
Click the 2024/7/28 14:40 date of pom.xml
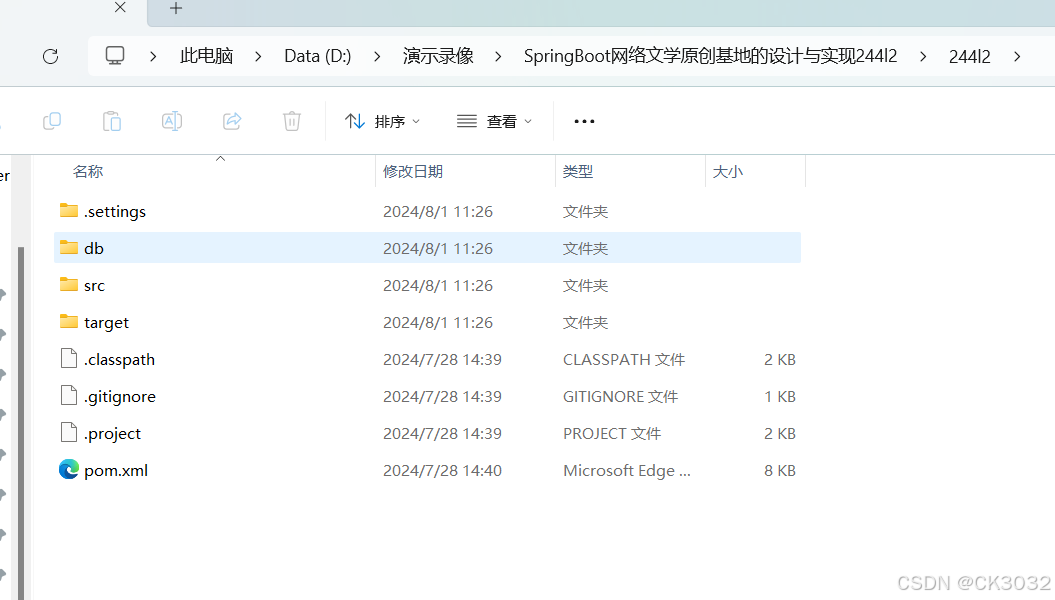(442, 471)
